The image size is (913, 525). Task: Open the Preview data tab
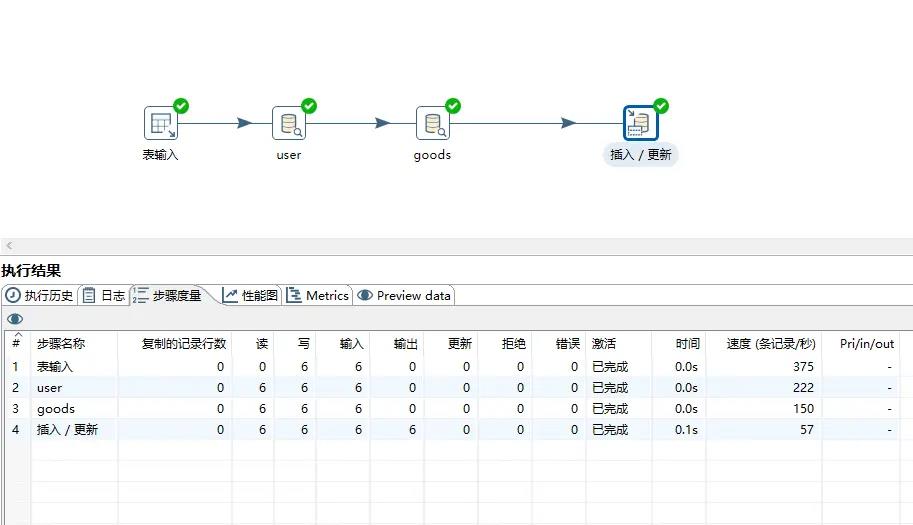405,295
